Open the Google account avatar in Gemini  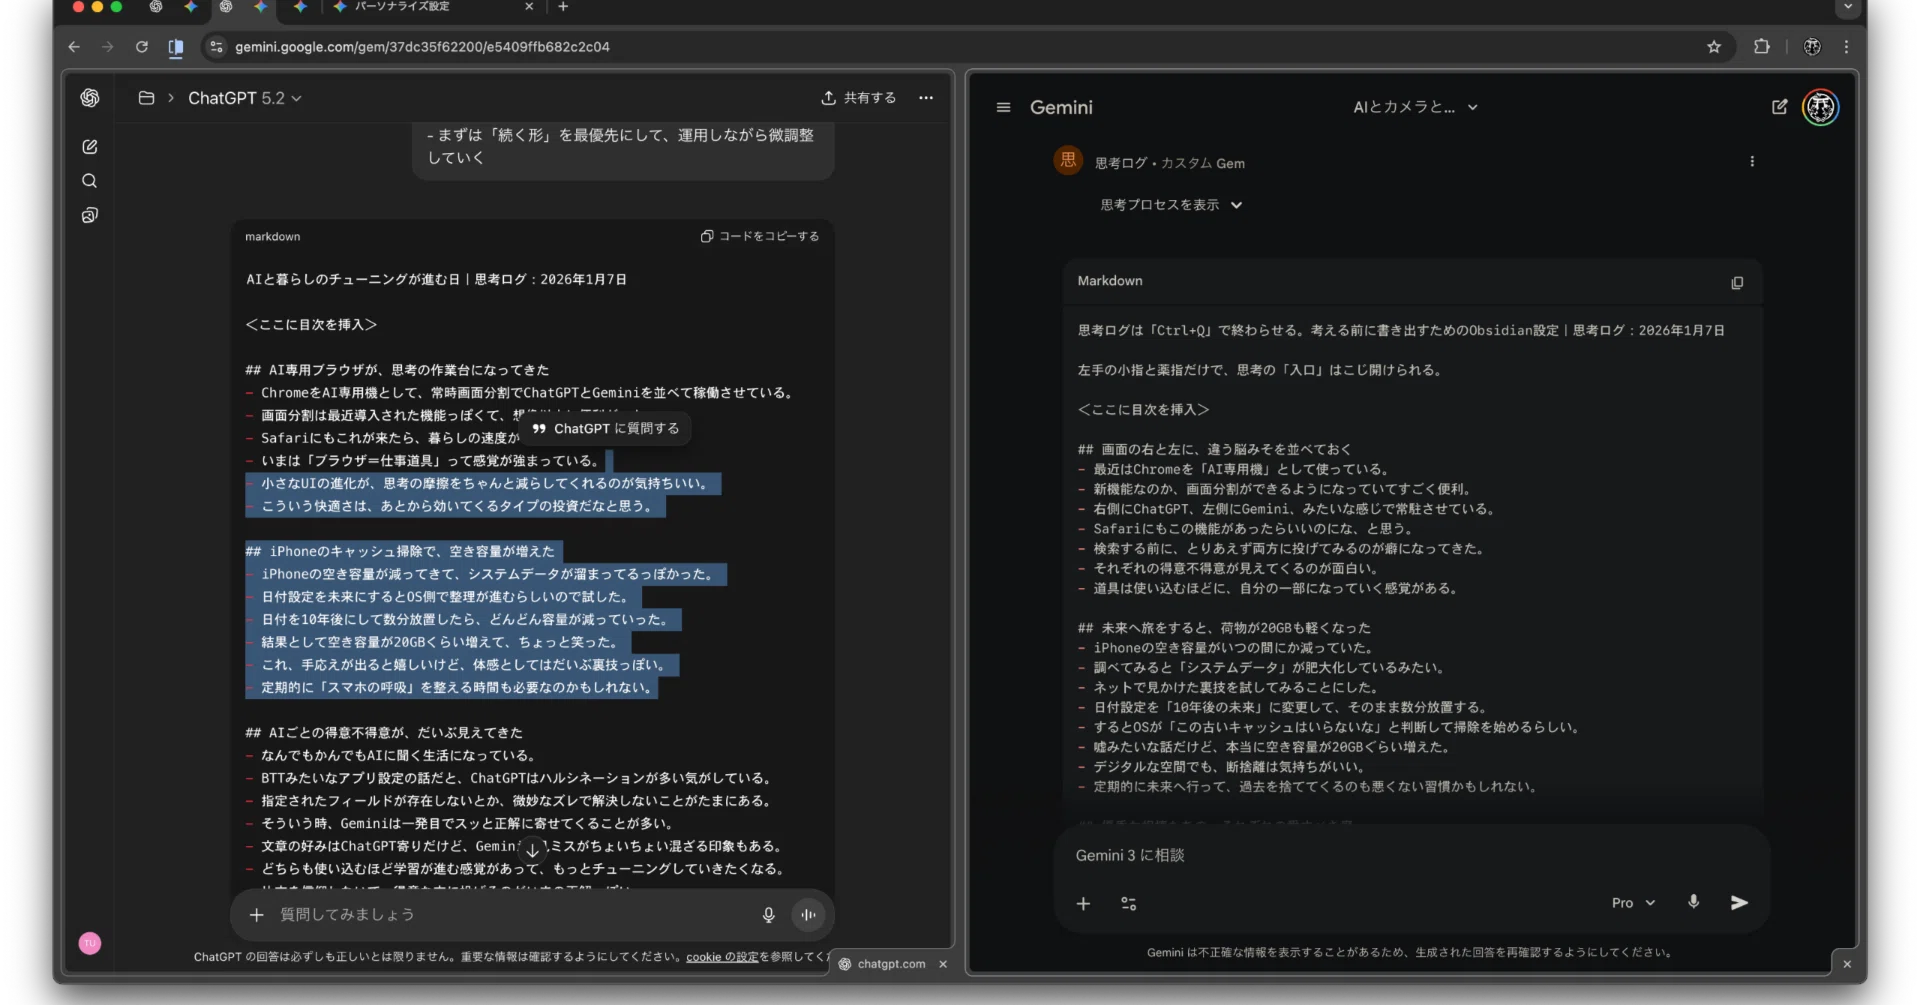pyautogui.click(x=1820, y=107)
